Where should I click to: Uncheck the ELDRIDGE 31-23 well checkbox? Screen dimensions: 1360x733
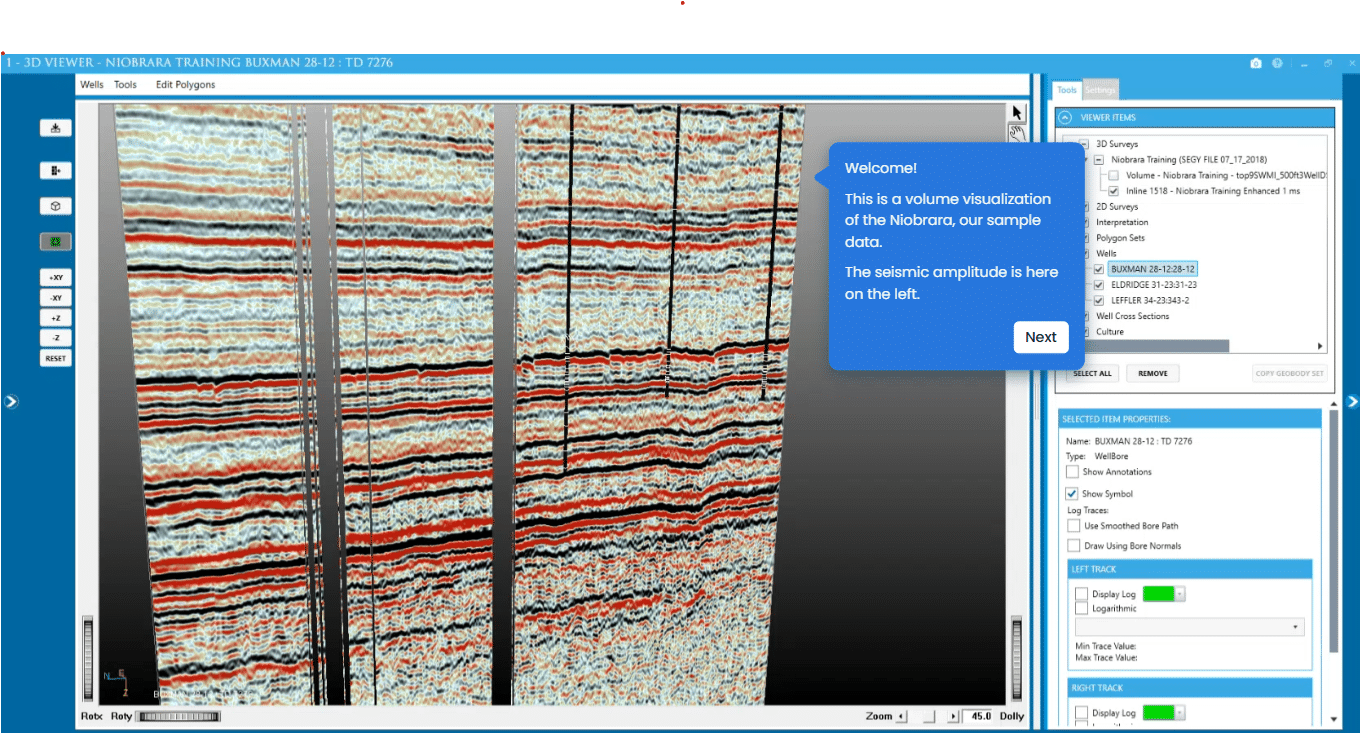(x=1099, y=285)
